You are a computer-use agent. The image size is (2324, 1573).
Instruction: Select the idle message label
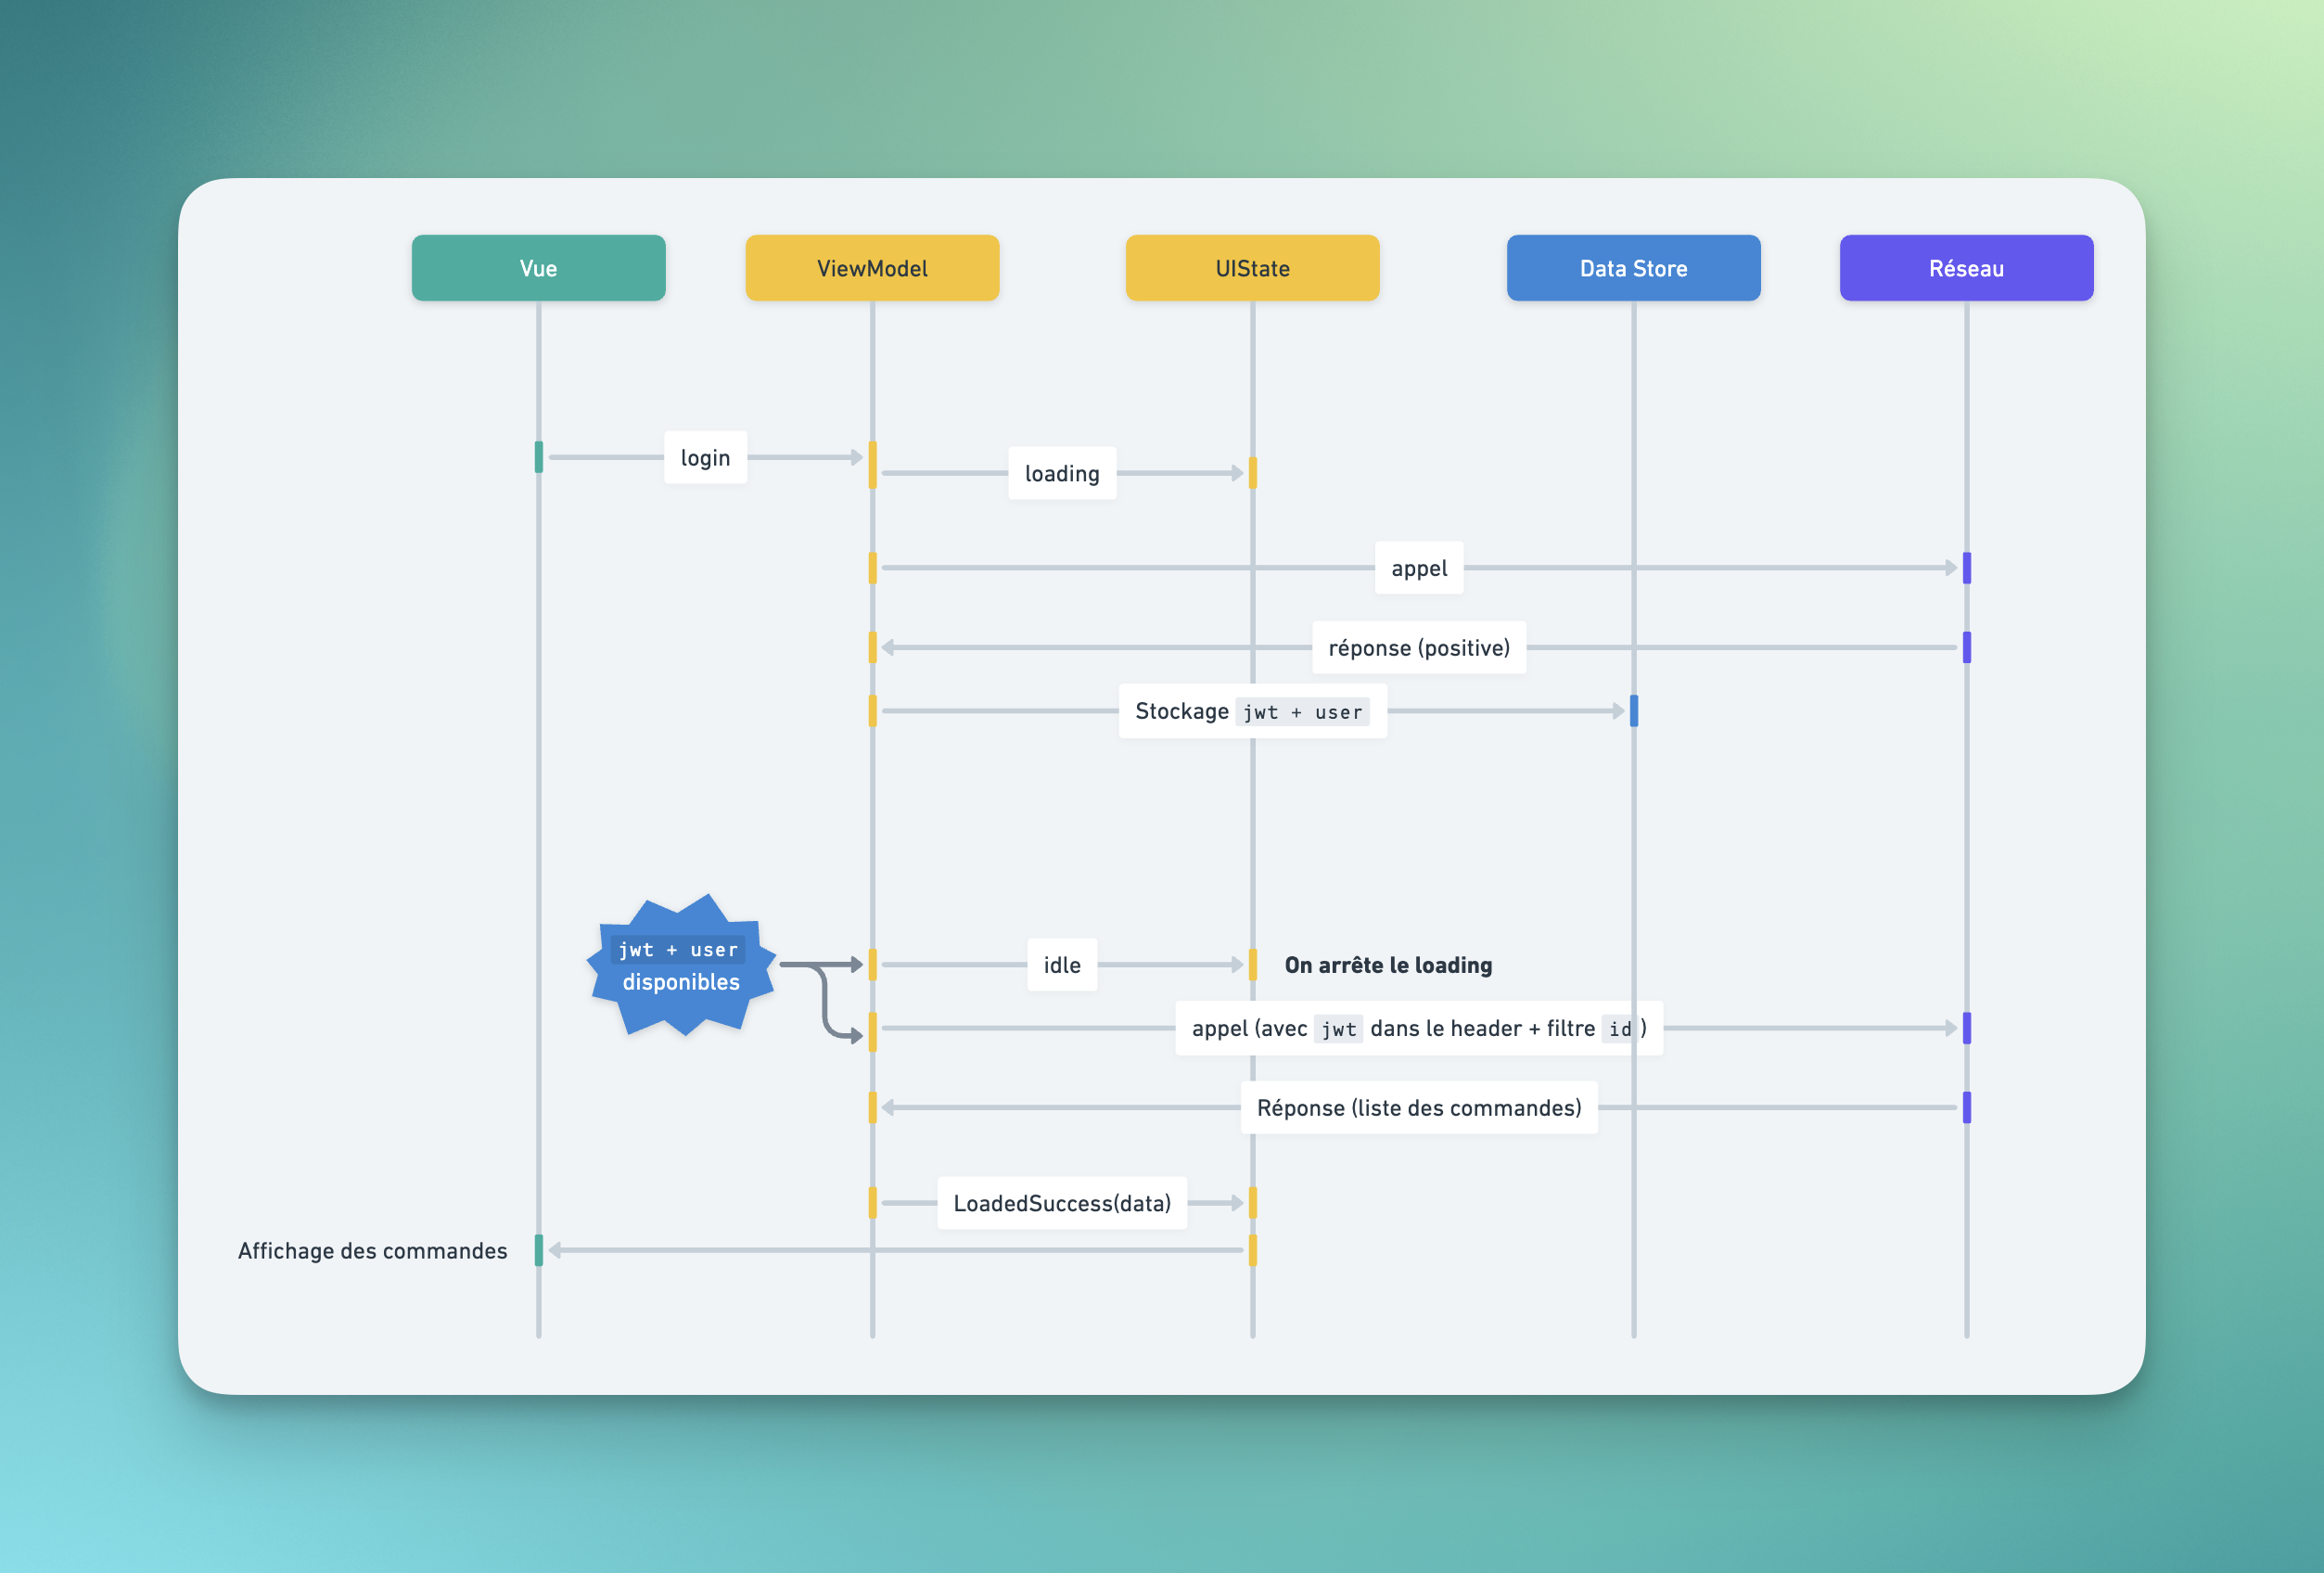(1061, 965)
